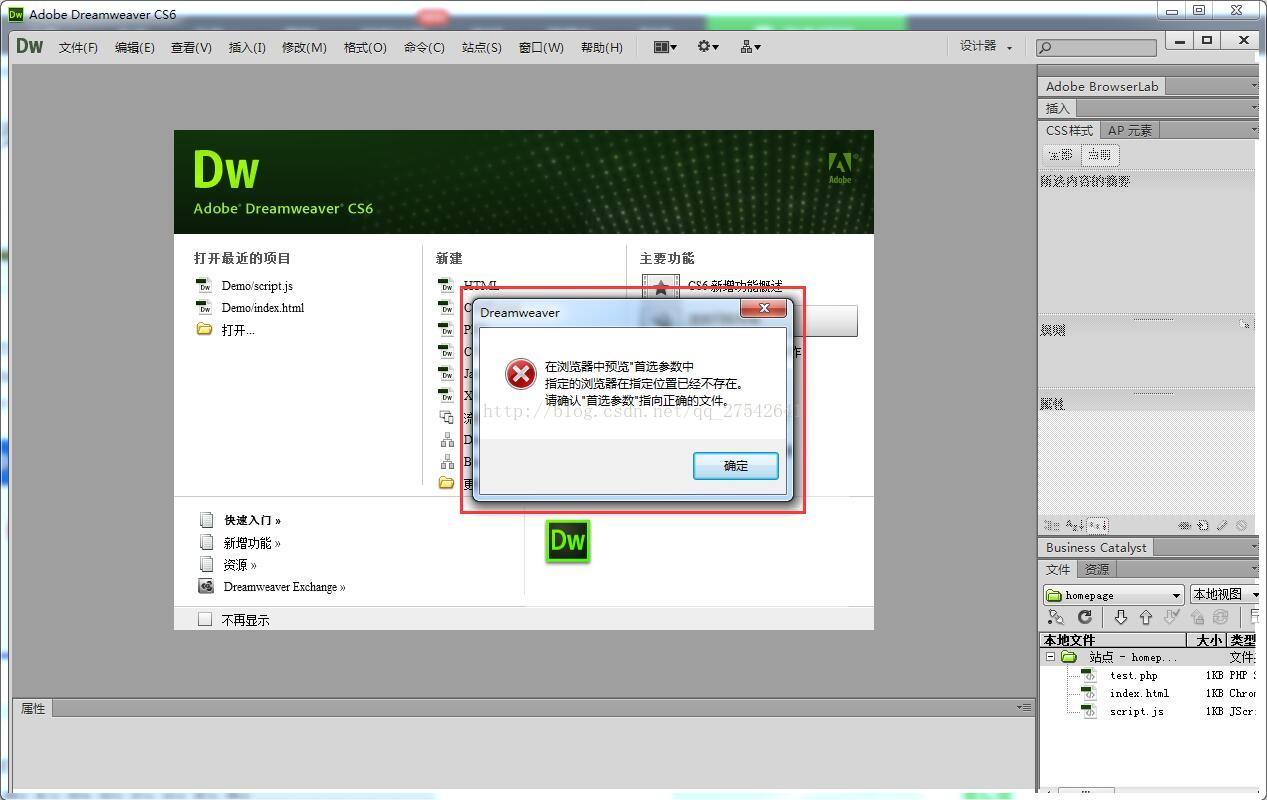Show category view in CSS panel
Viewport: 1267px width, 800px height.
tap(1051, 525)
